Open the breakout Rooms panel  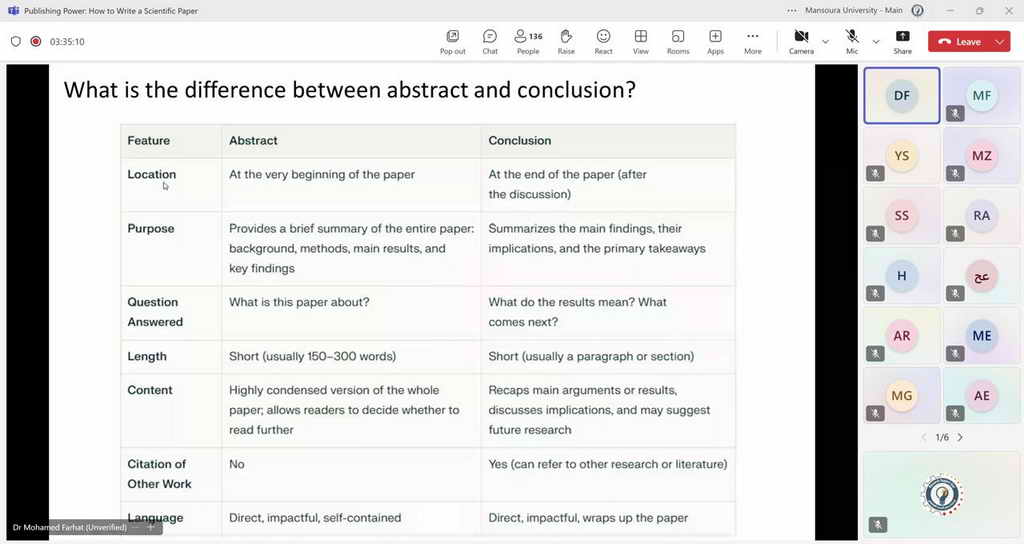pyautogui.click(x=678, y=42)
